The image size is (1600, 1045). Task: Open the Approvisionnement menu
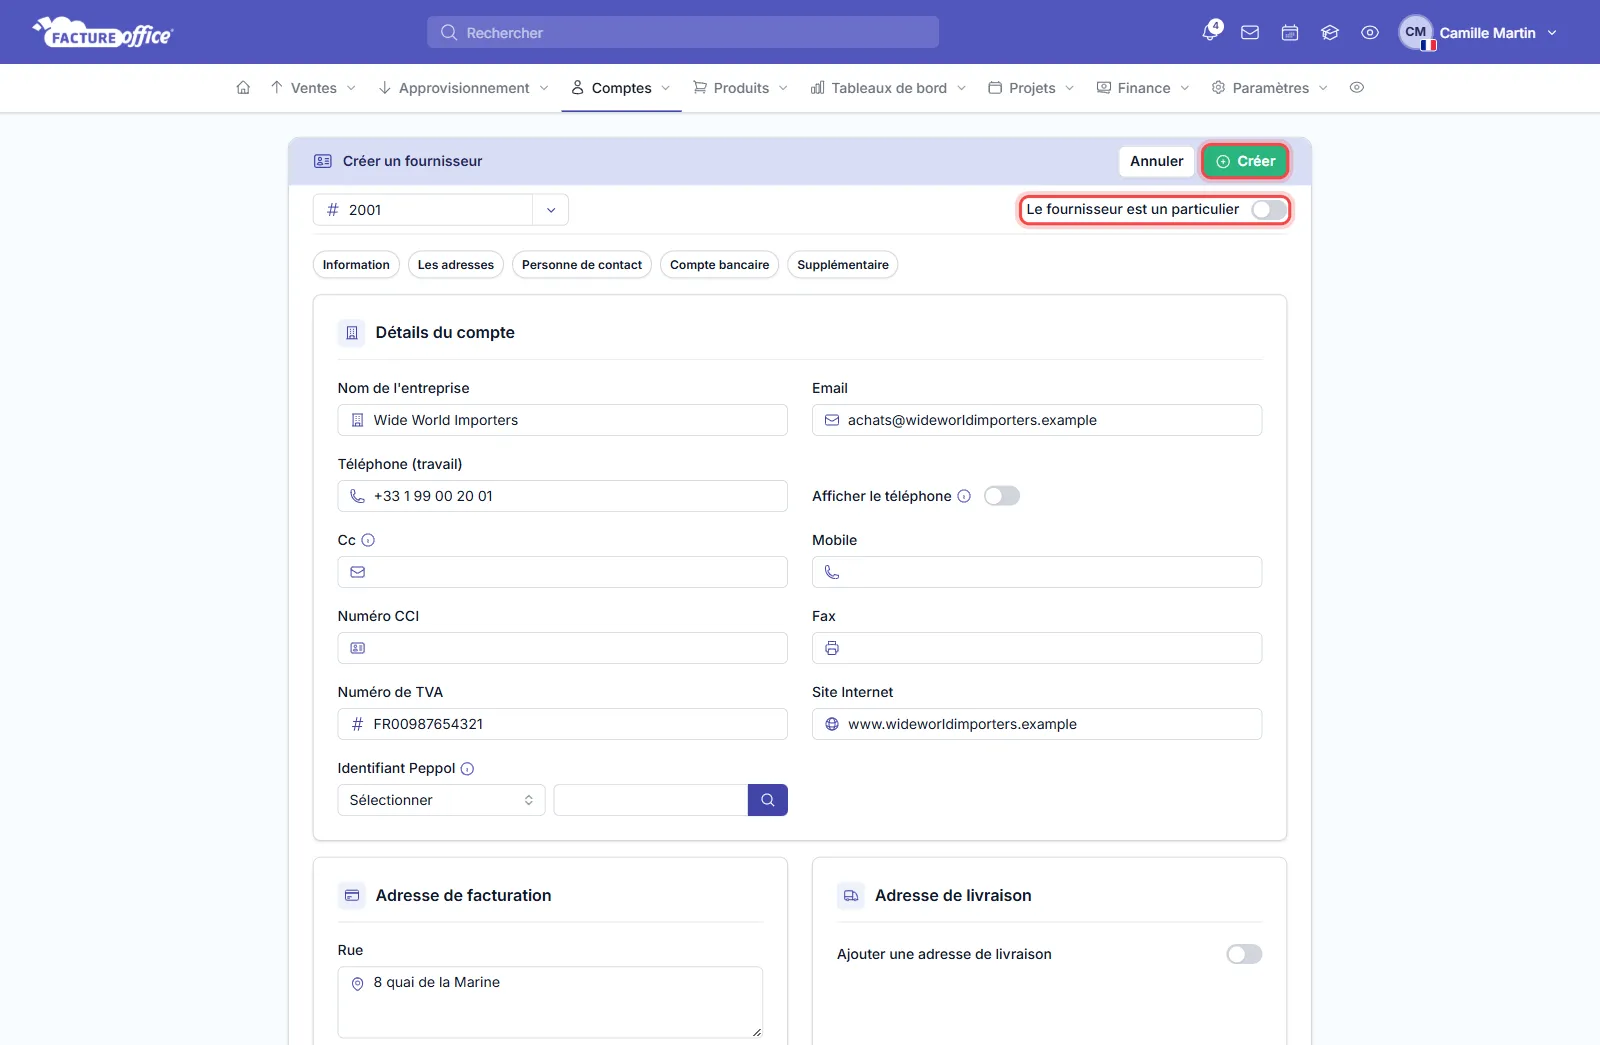(x=464, y=88)
